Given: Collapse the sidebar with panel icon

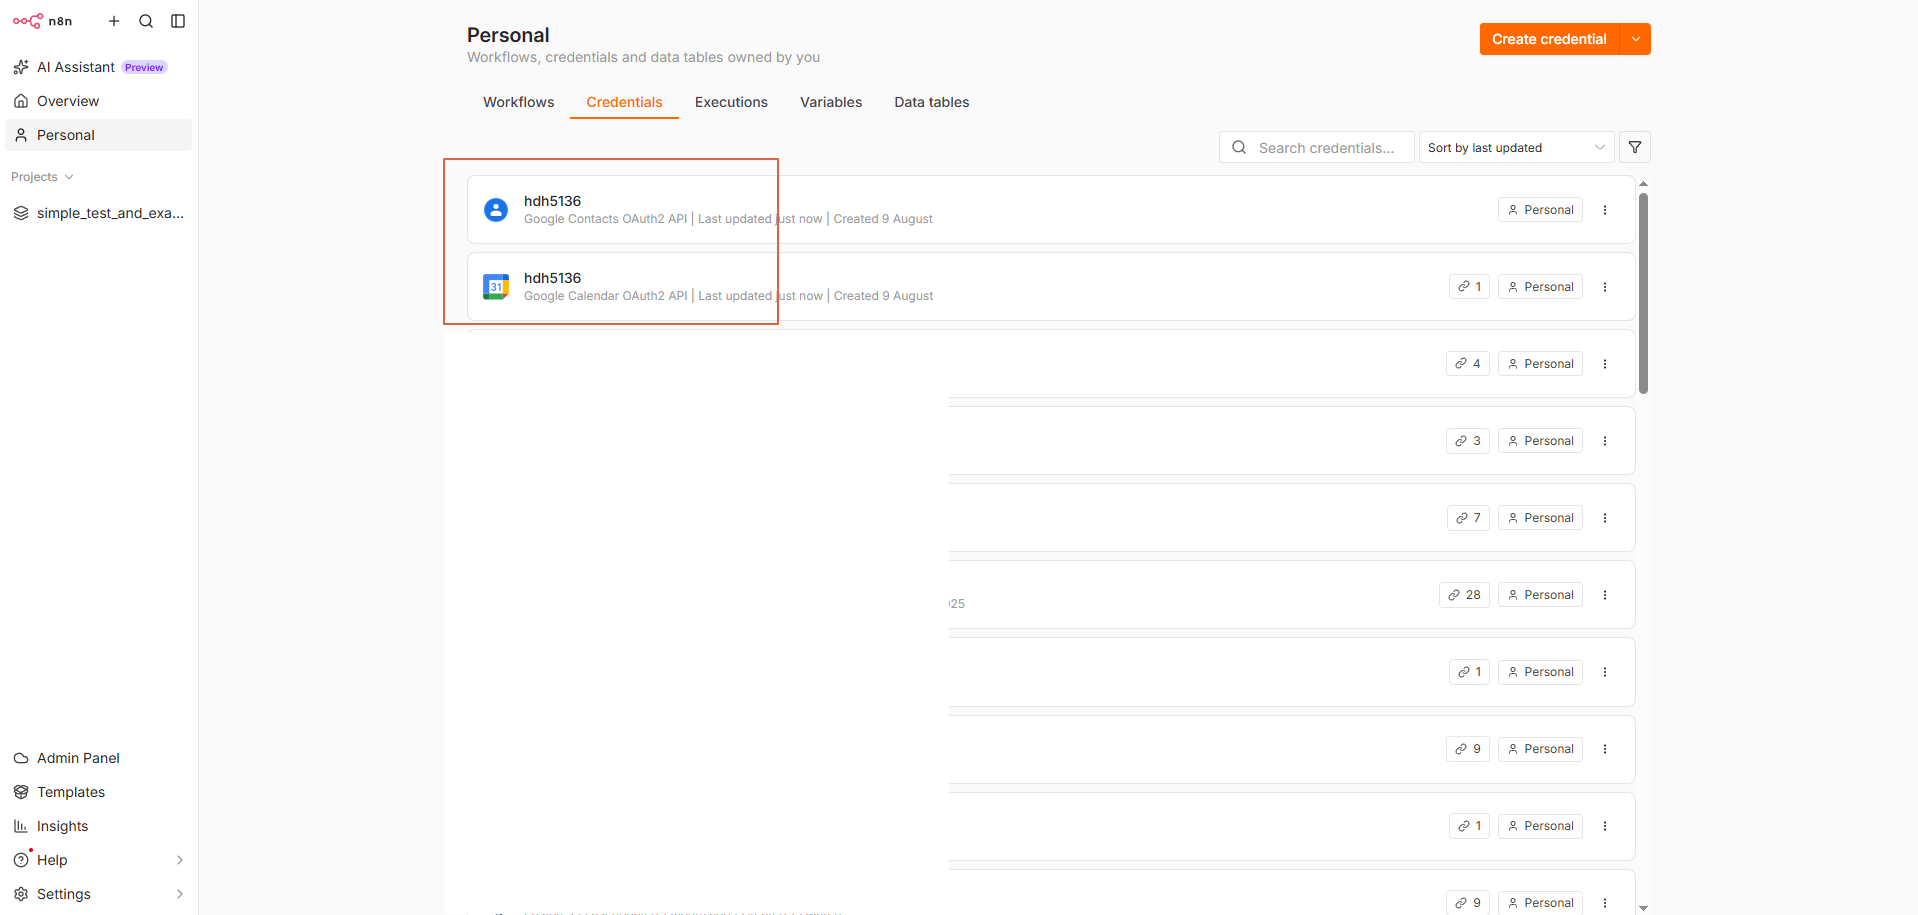Looking at the screenshot, I should (x=178, y=21).
